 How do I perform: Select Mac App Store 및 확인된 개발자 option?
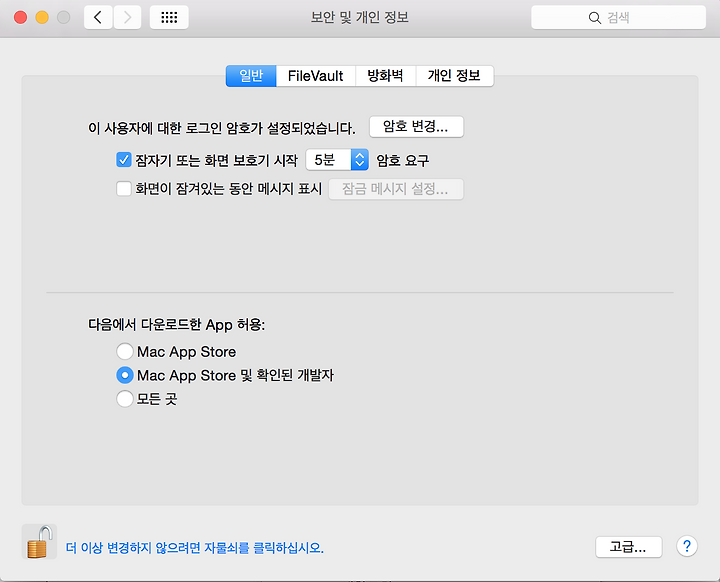124,375
